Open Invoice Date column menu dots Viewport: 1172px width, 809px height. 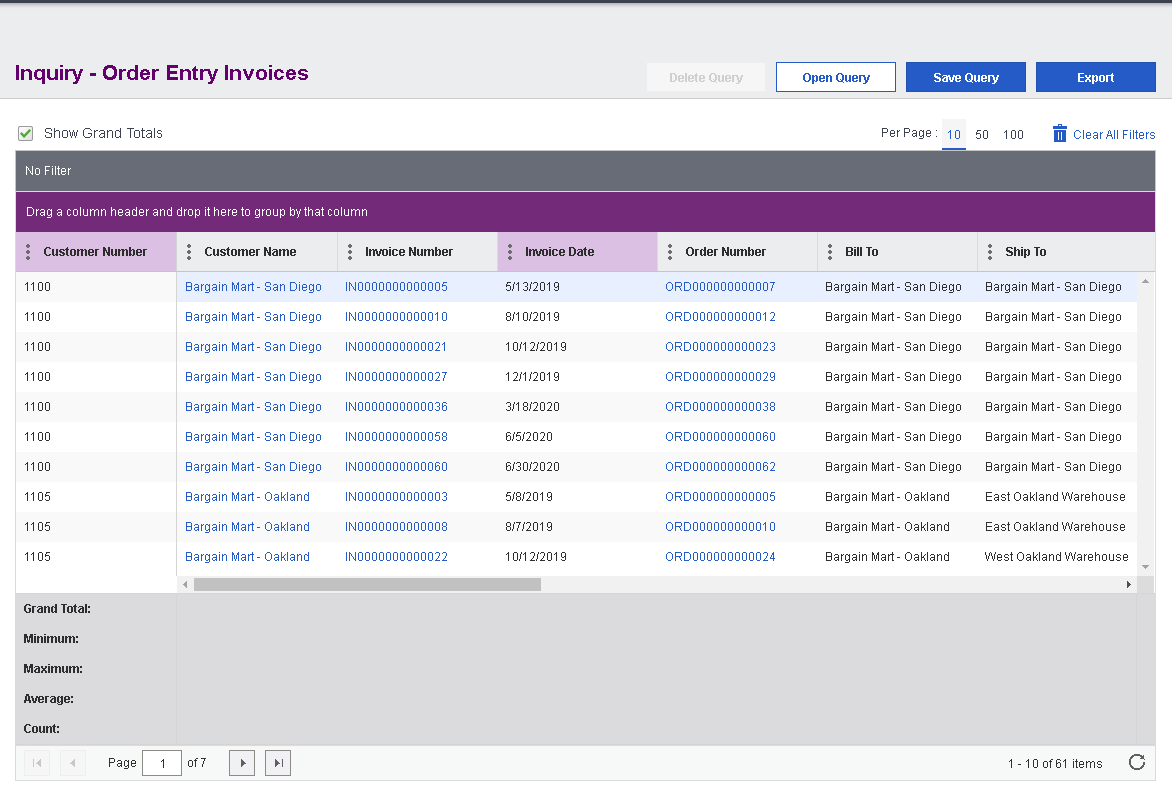pyautogui.click(x=510, y=252)
